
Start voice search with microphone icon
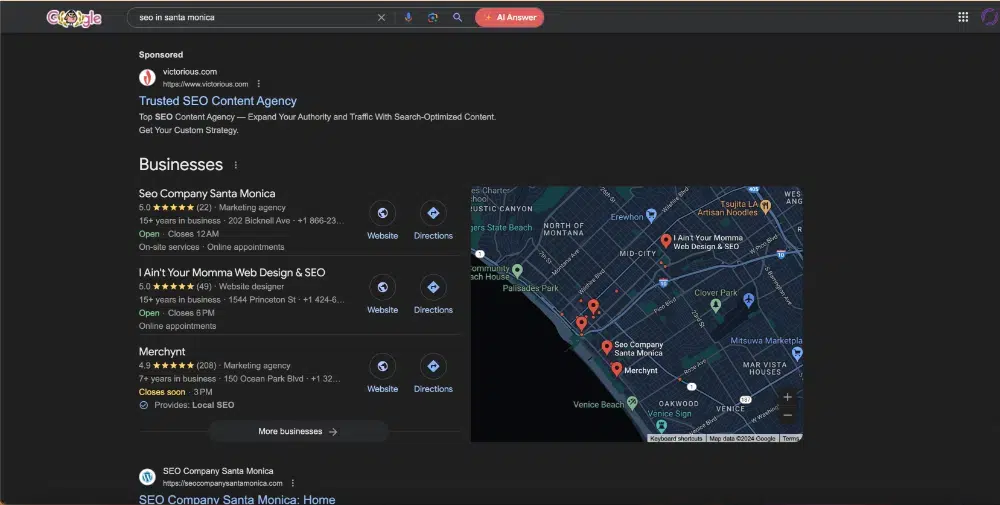[x=408, y=18]
